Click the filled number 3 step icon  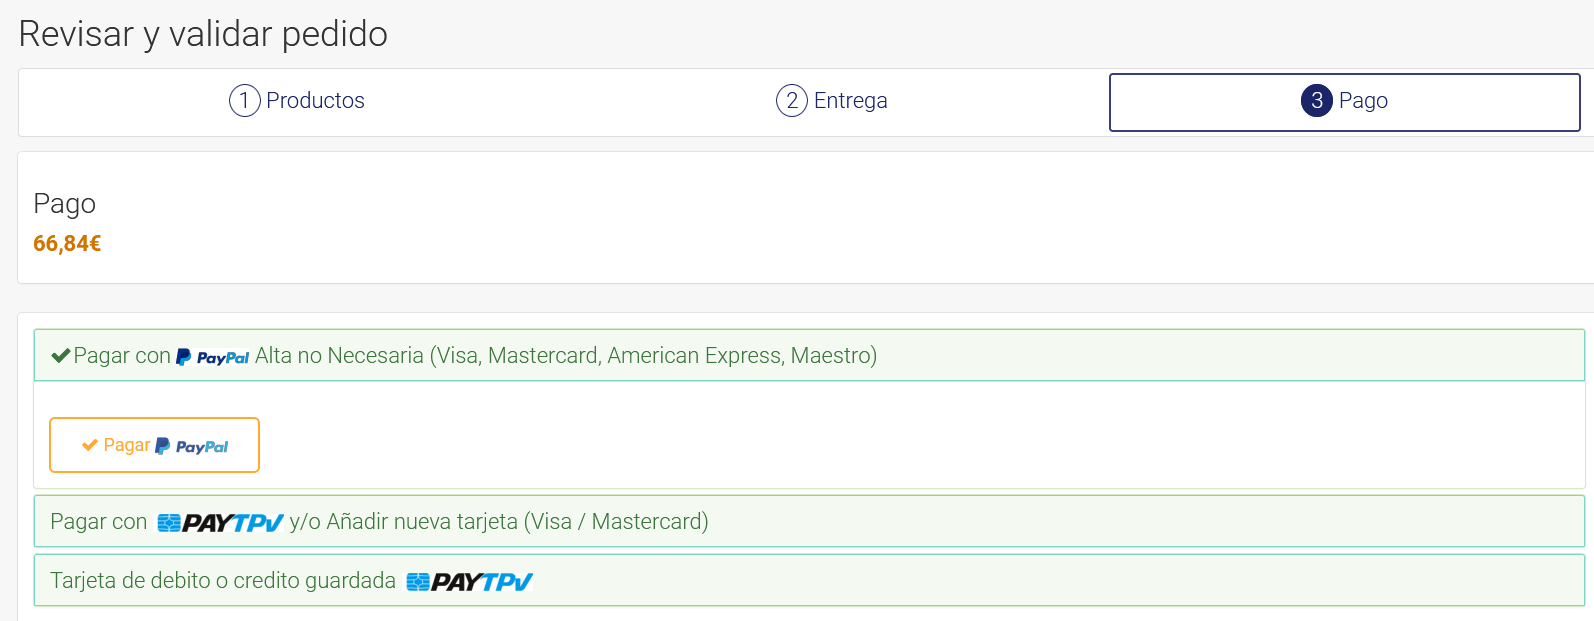tap(1317, 101)
